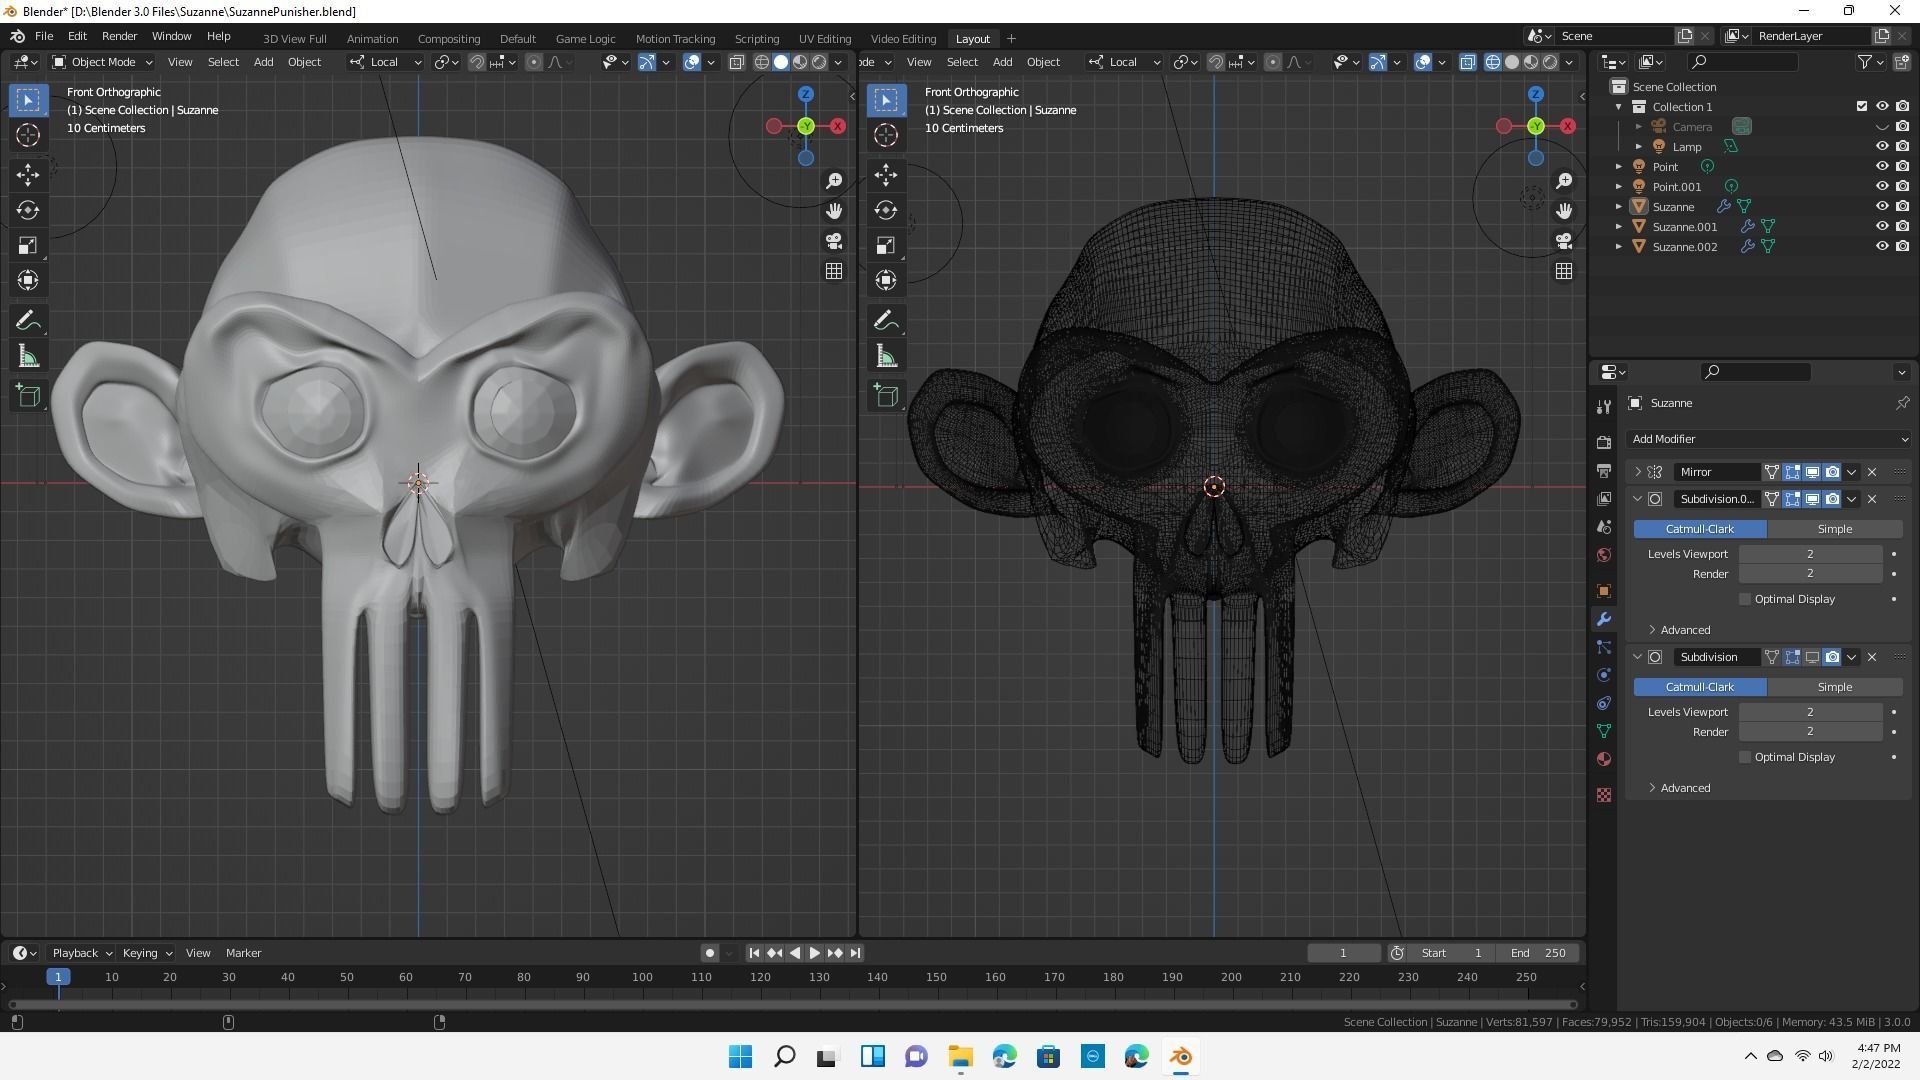Open the Physics properties tab

click(1604, 675)
